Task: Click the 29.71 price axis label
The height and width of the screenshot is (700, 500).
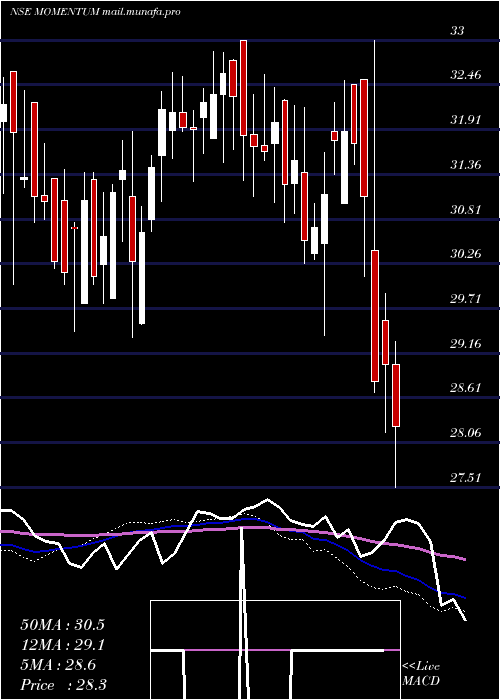Action: (466, 298)
